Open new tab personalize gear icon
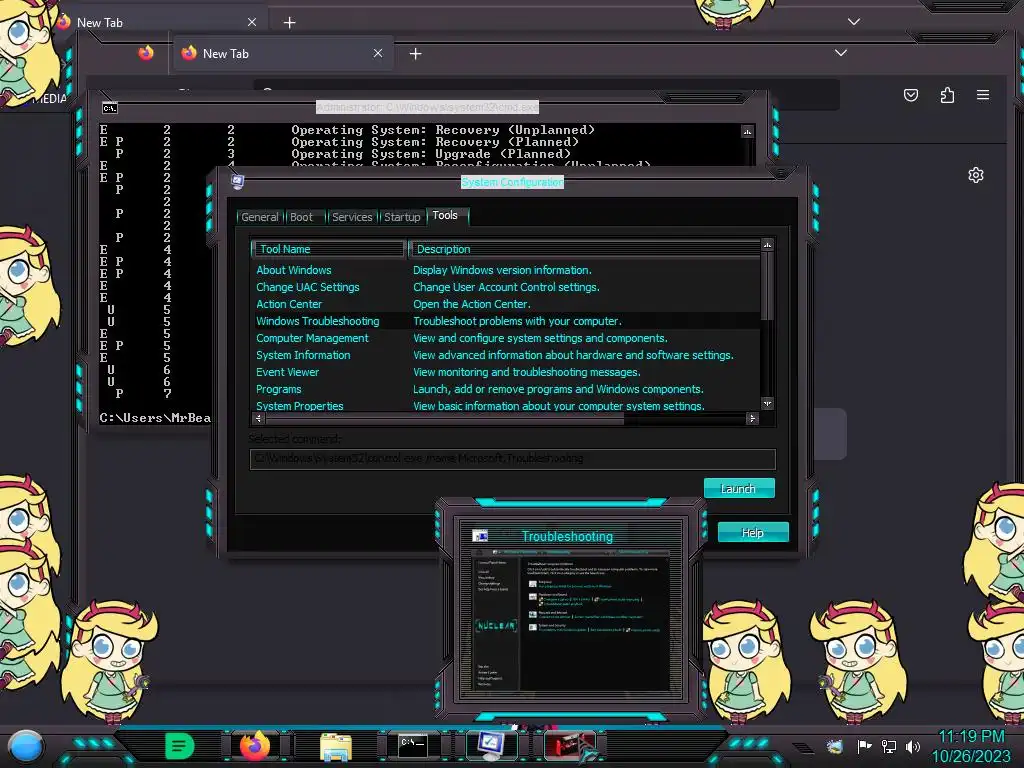 tap(976, 175)
